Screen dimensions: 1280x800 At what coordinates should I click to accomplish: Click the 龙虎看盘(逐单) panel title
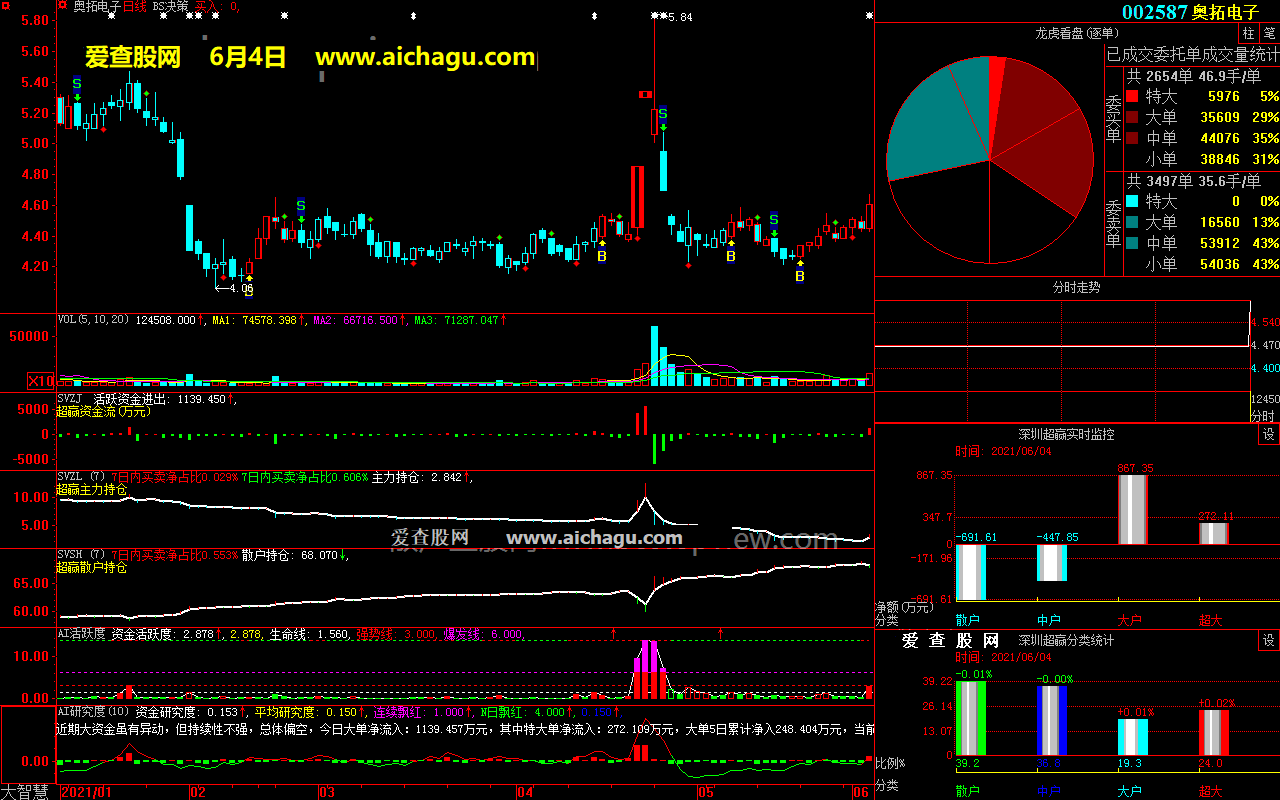pos(1075,33)
